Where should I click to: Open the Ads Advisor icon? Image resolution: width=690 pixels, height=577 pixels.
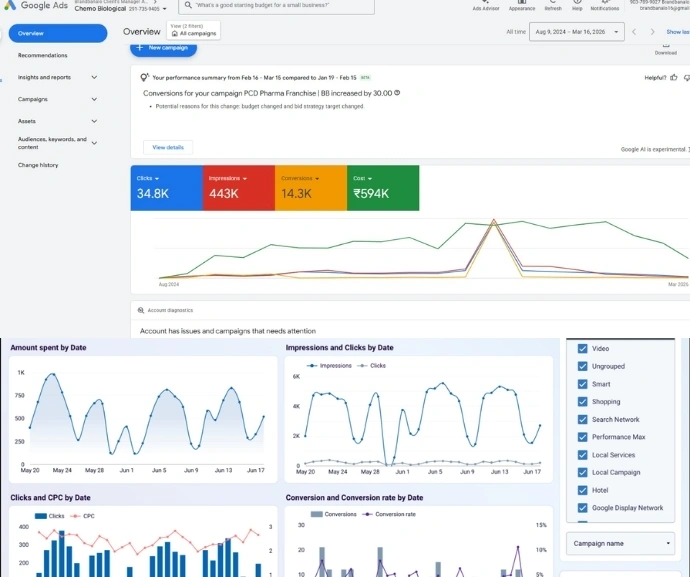486,4
